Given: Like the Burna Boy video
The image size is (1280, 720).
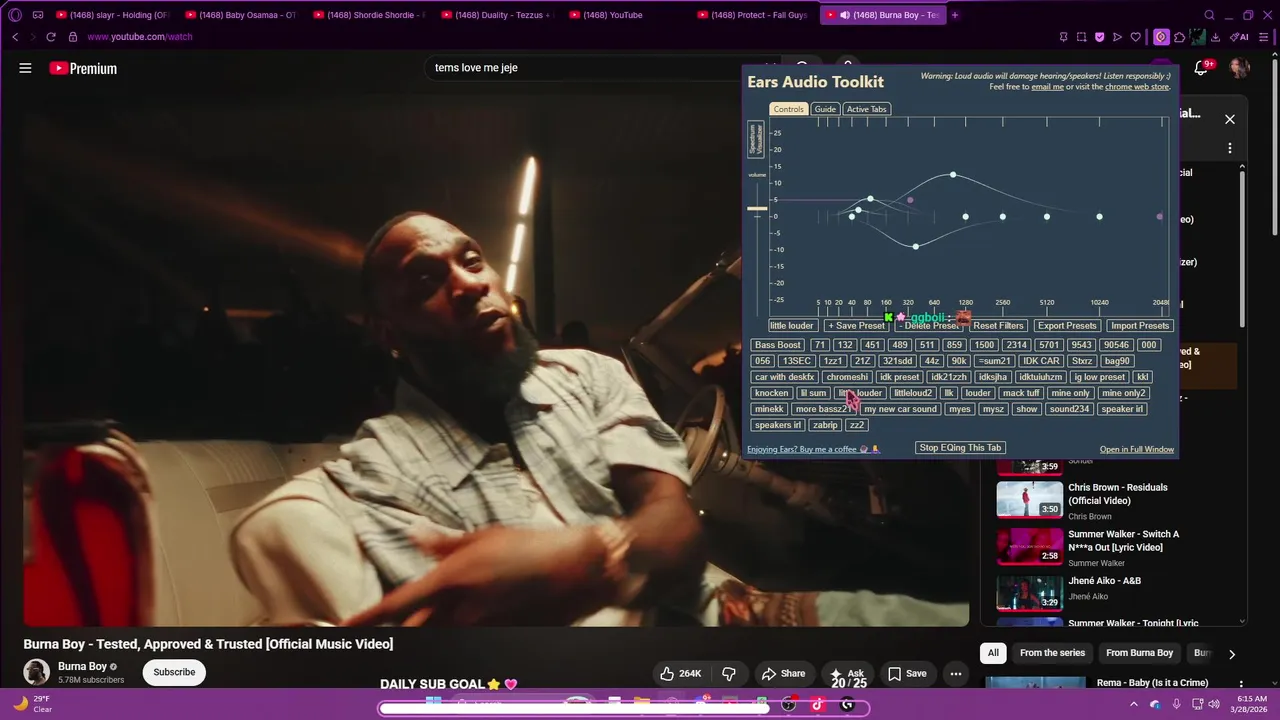Looking at the screenshot, I should 680,673.
